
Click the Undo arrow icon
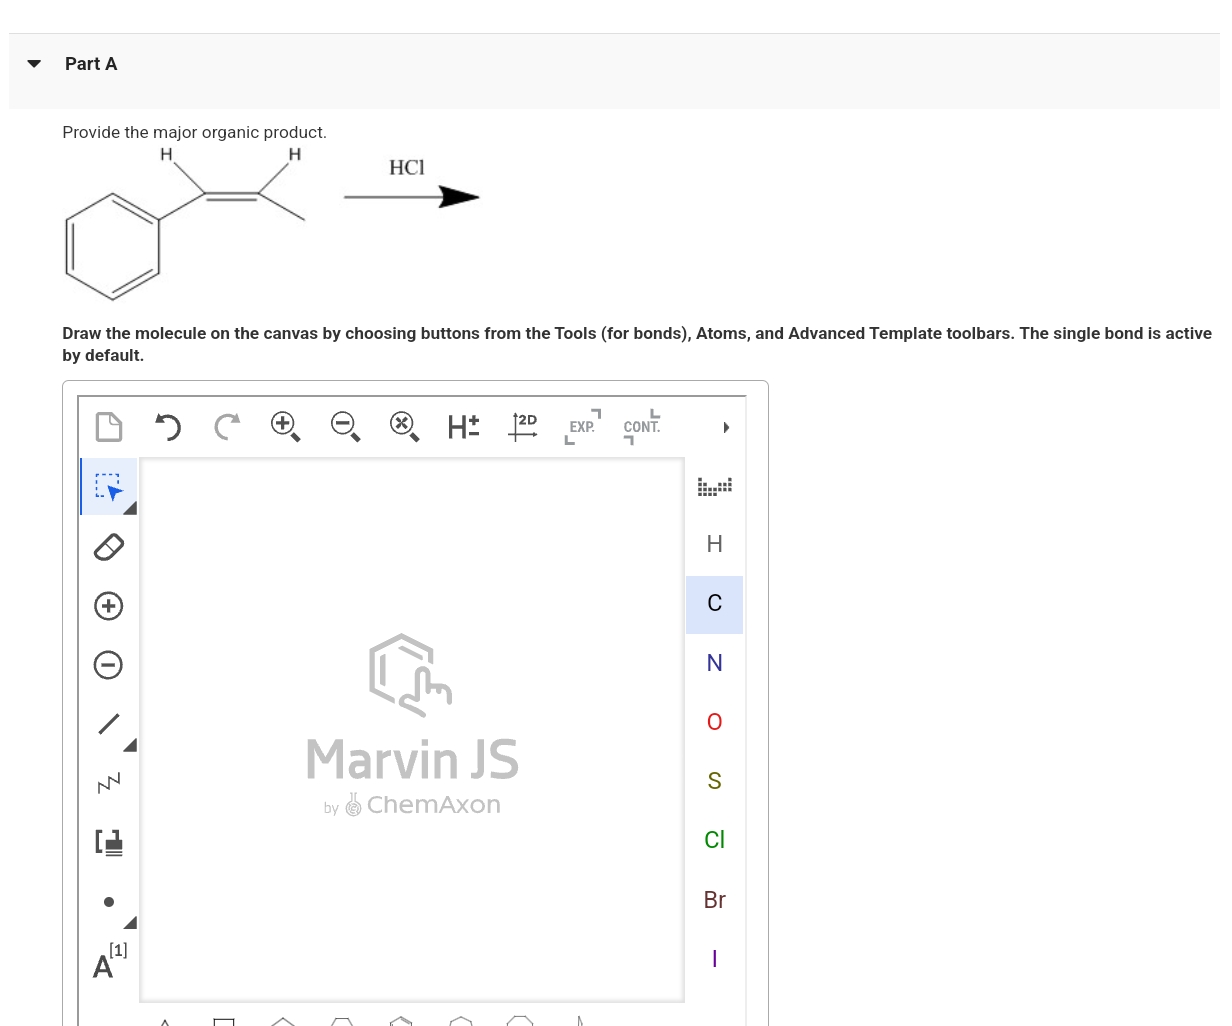(168, 427)
